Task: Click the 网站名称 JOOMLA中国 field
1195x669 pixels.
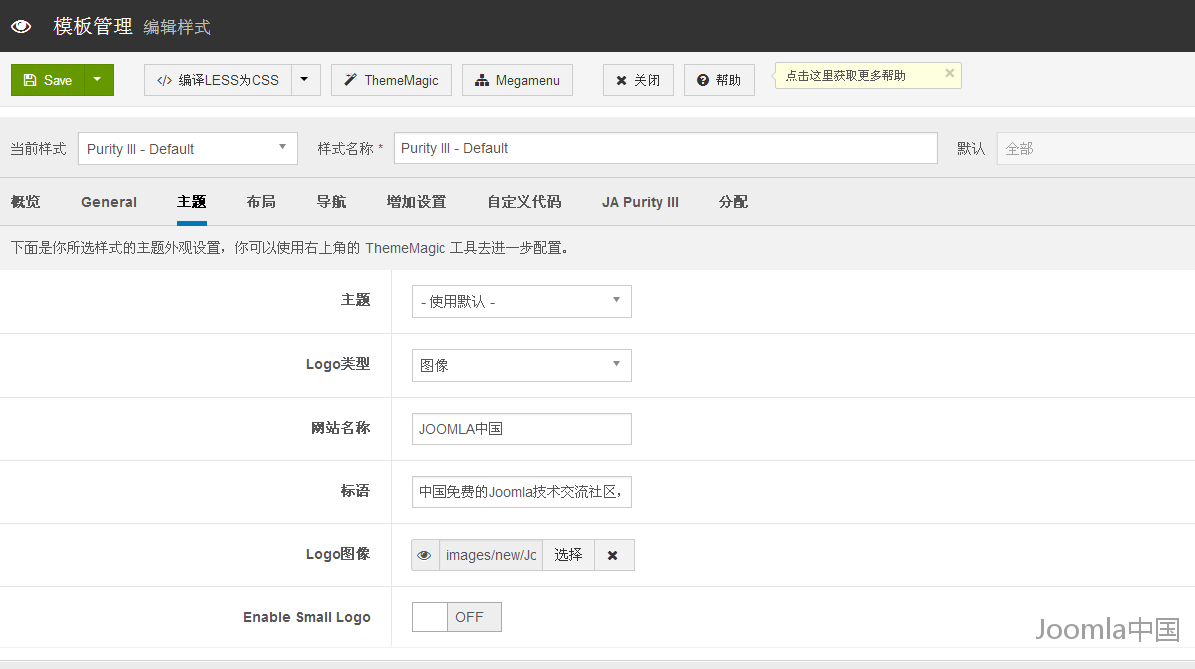Action: click(521, 429)
